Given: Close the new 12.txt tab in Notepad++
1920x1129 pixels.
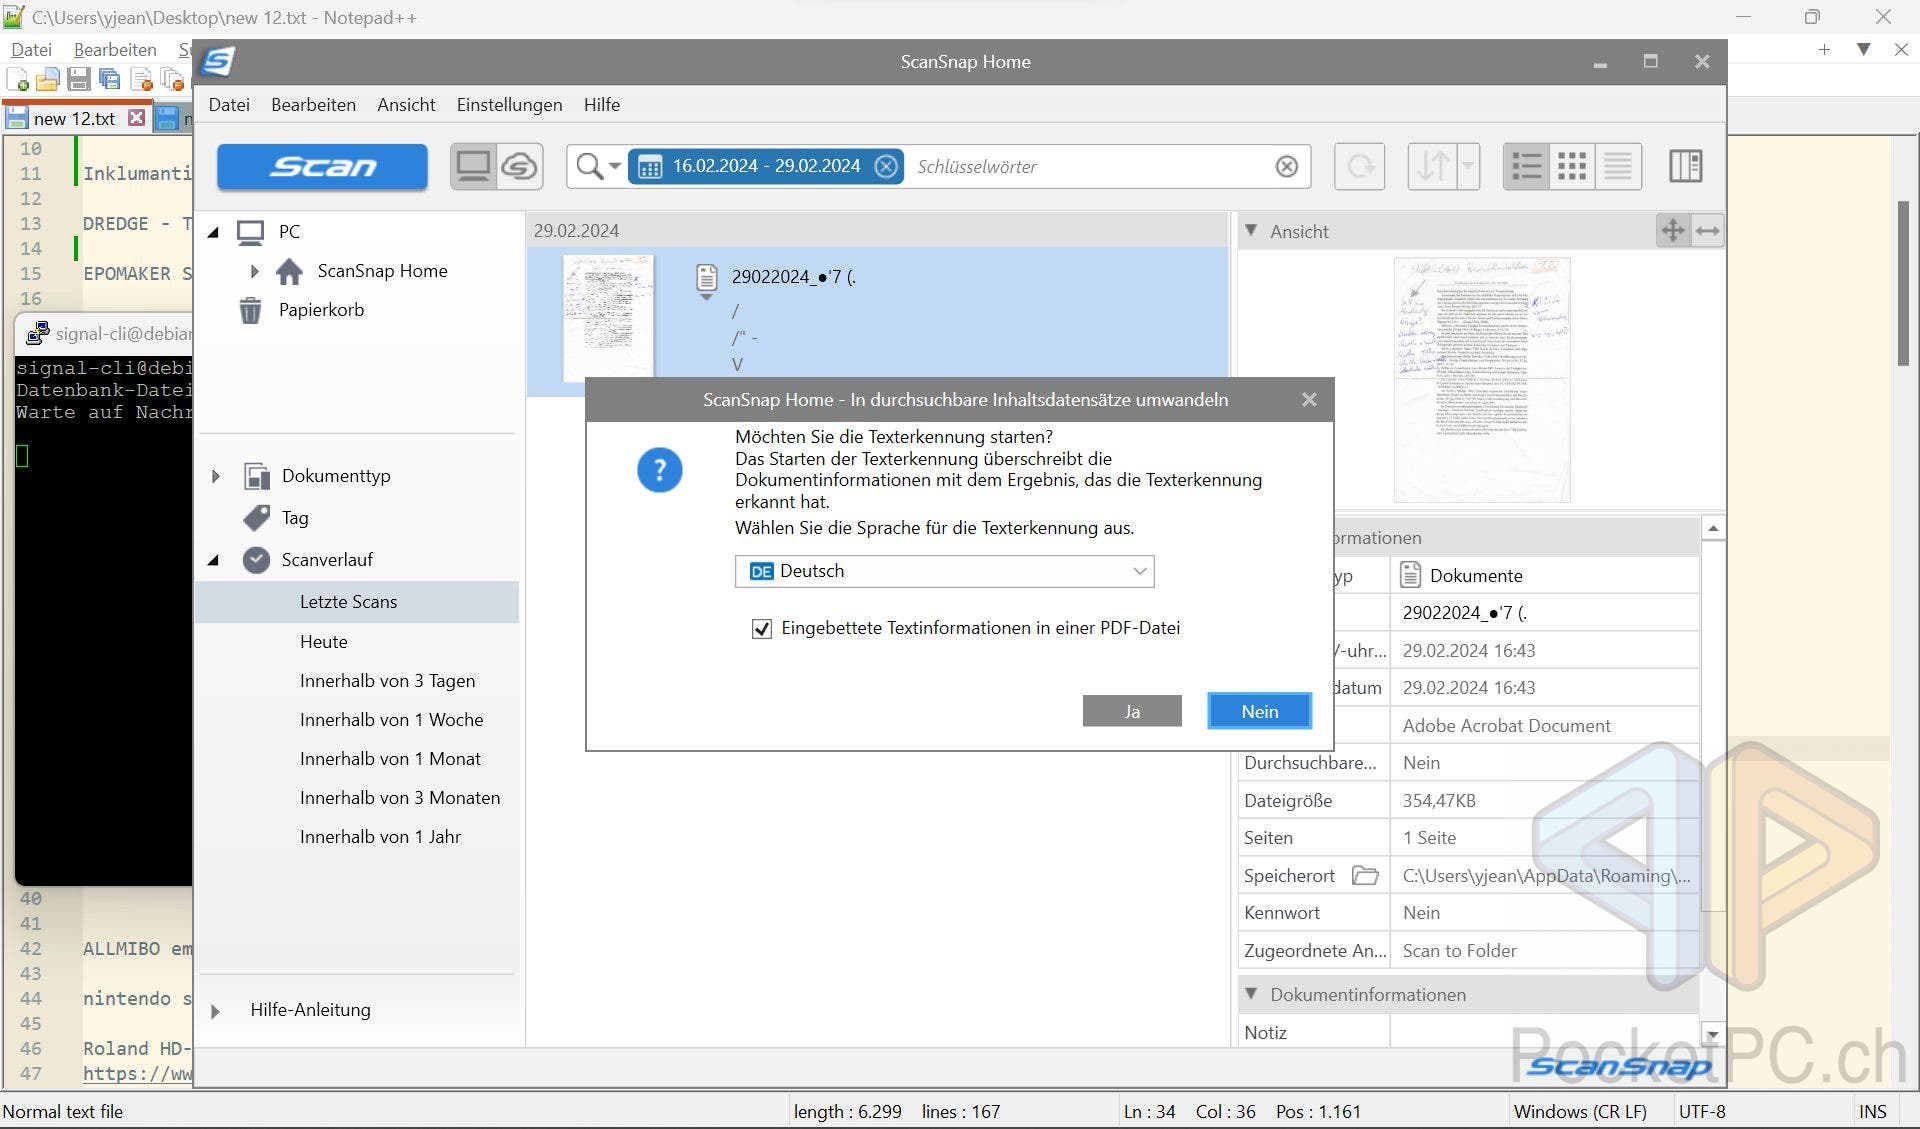Looking at the screenshot, I should click(x=137, y=118).
